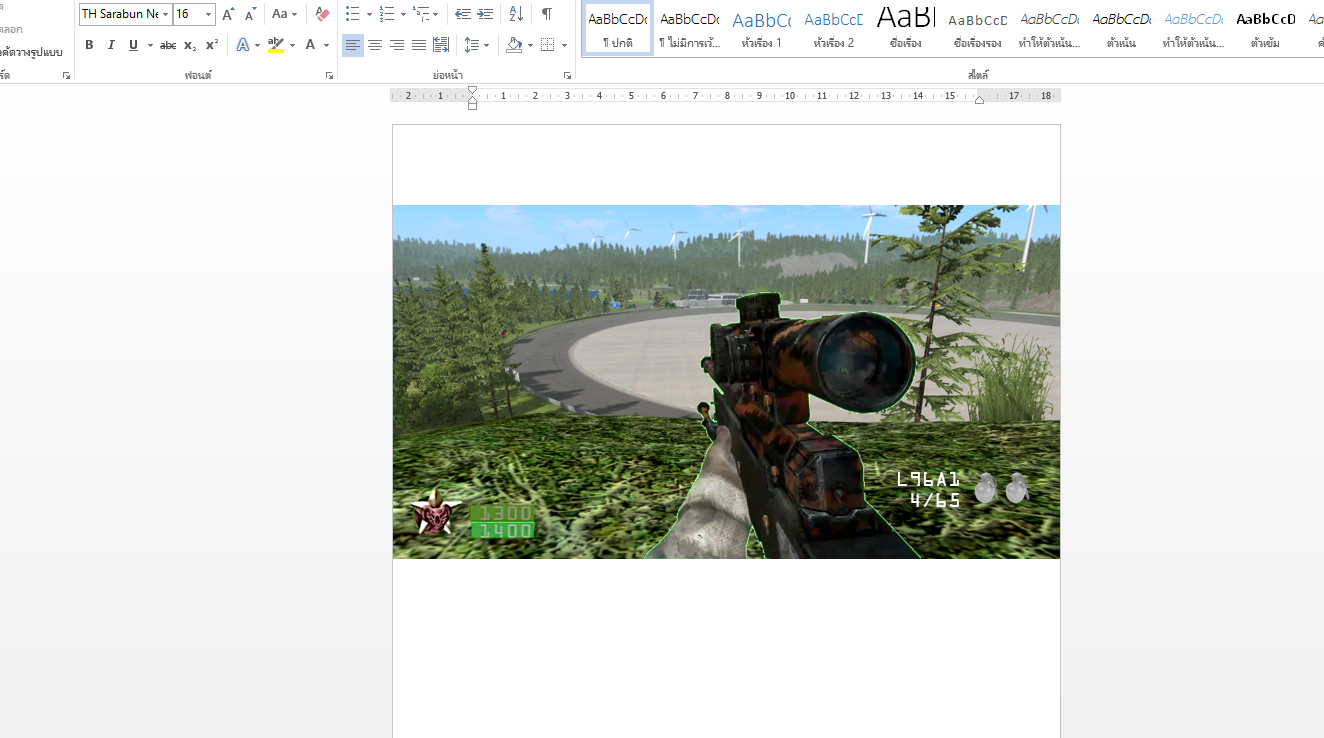Apply borders to the selection
Image resolution: width=1324 pixels, height=738 pixels.
pyautogui.click(x=547, y=45)
